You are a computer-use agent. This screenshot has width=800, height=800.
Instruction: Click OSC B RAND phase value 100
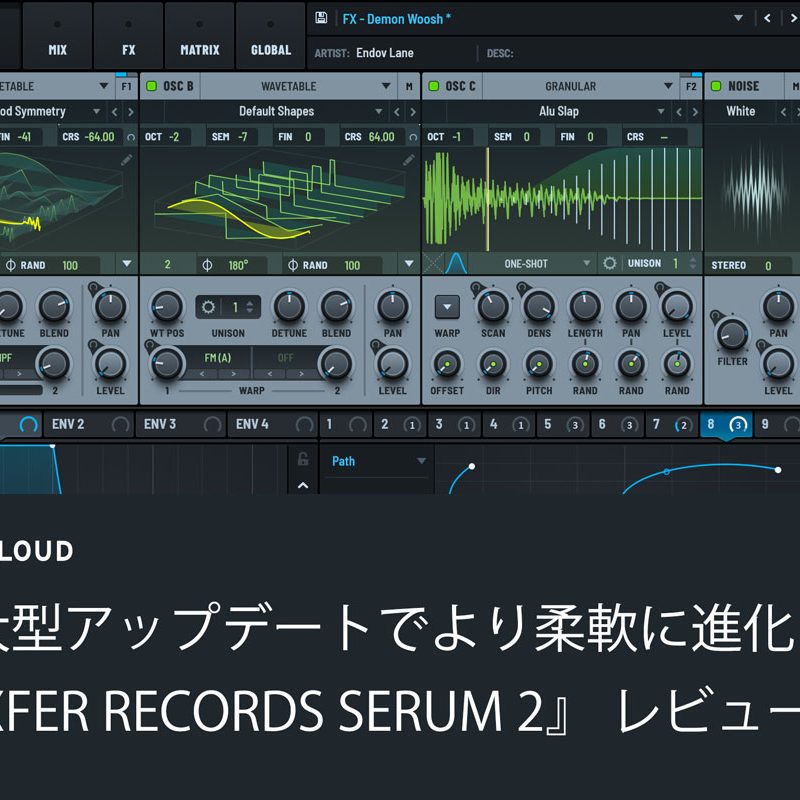(352, 265)
